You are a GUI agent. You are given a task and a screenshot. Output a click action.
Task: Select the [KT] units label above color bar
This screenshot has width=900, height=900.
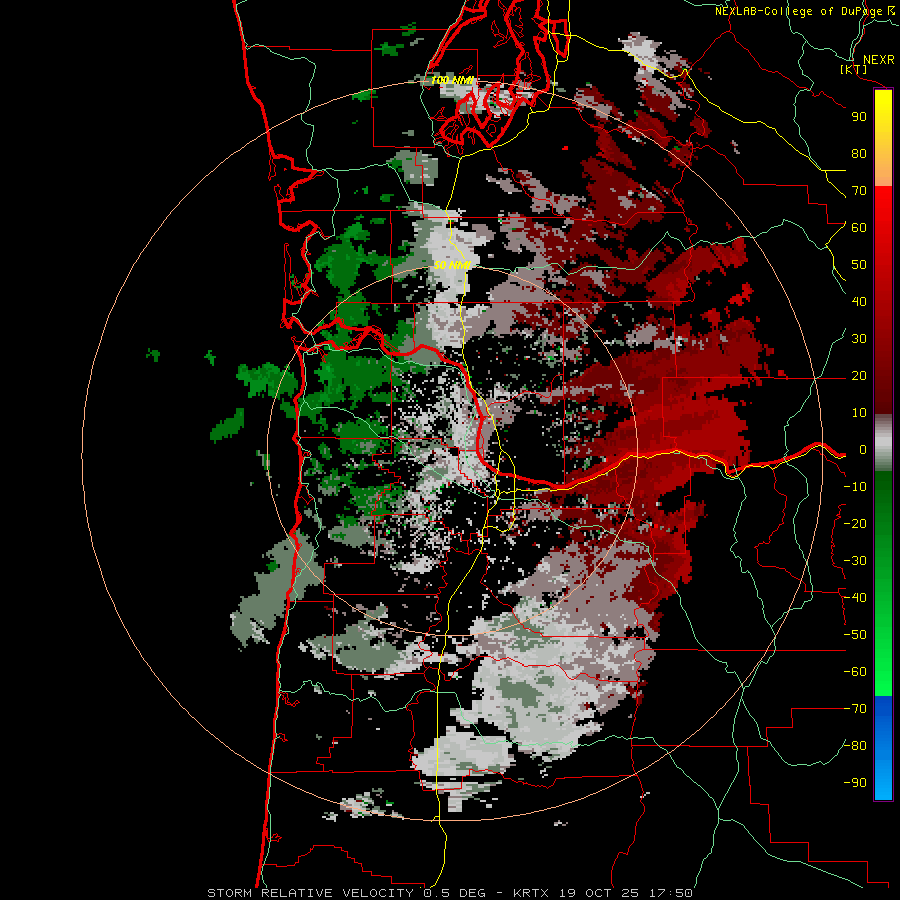(x=853, y=69)
